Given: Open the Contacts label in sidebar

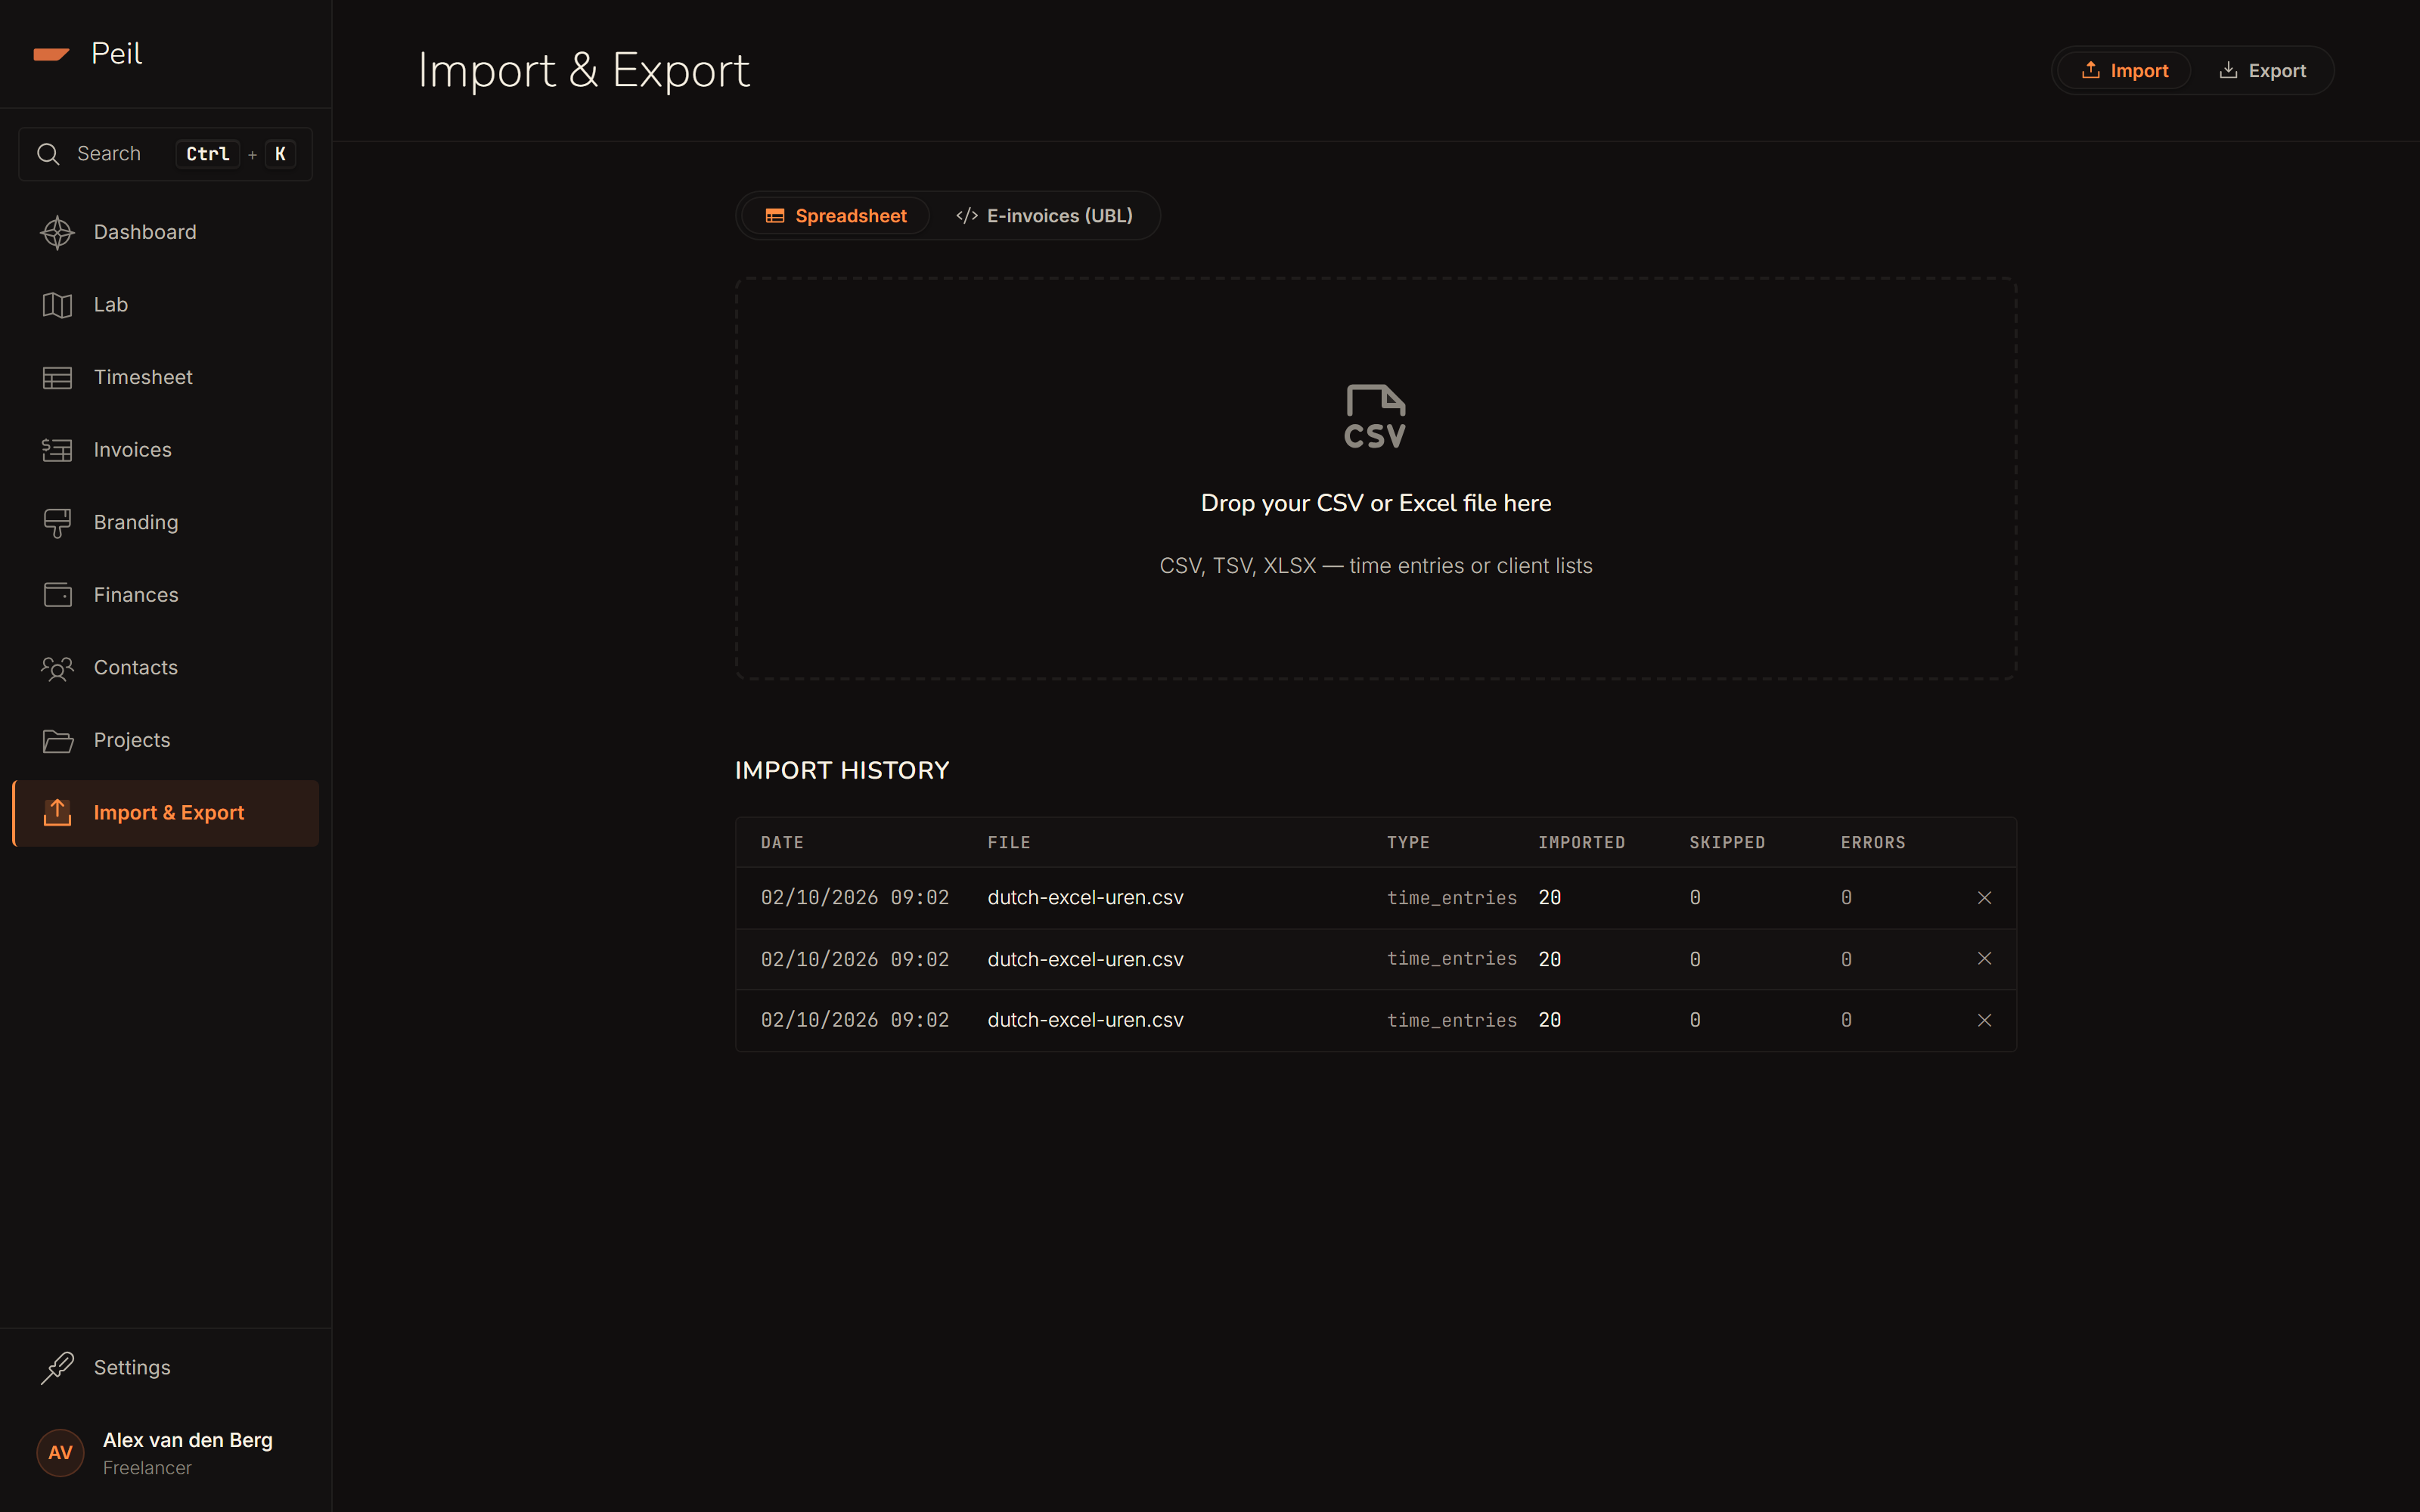Looking at the screenshot, I should pos(136,668).
